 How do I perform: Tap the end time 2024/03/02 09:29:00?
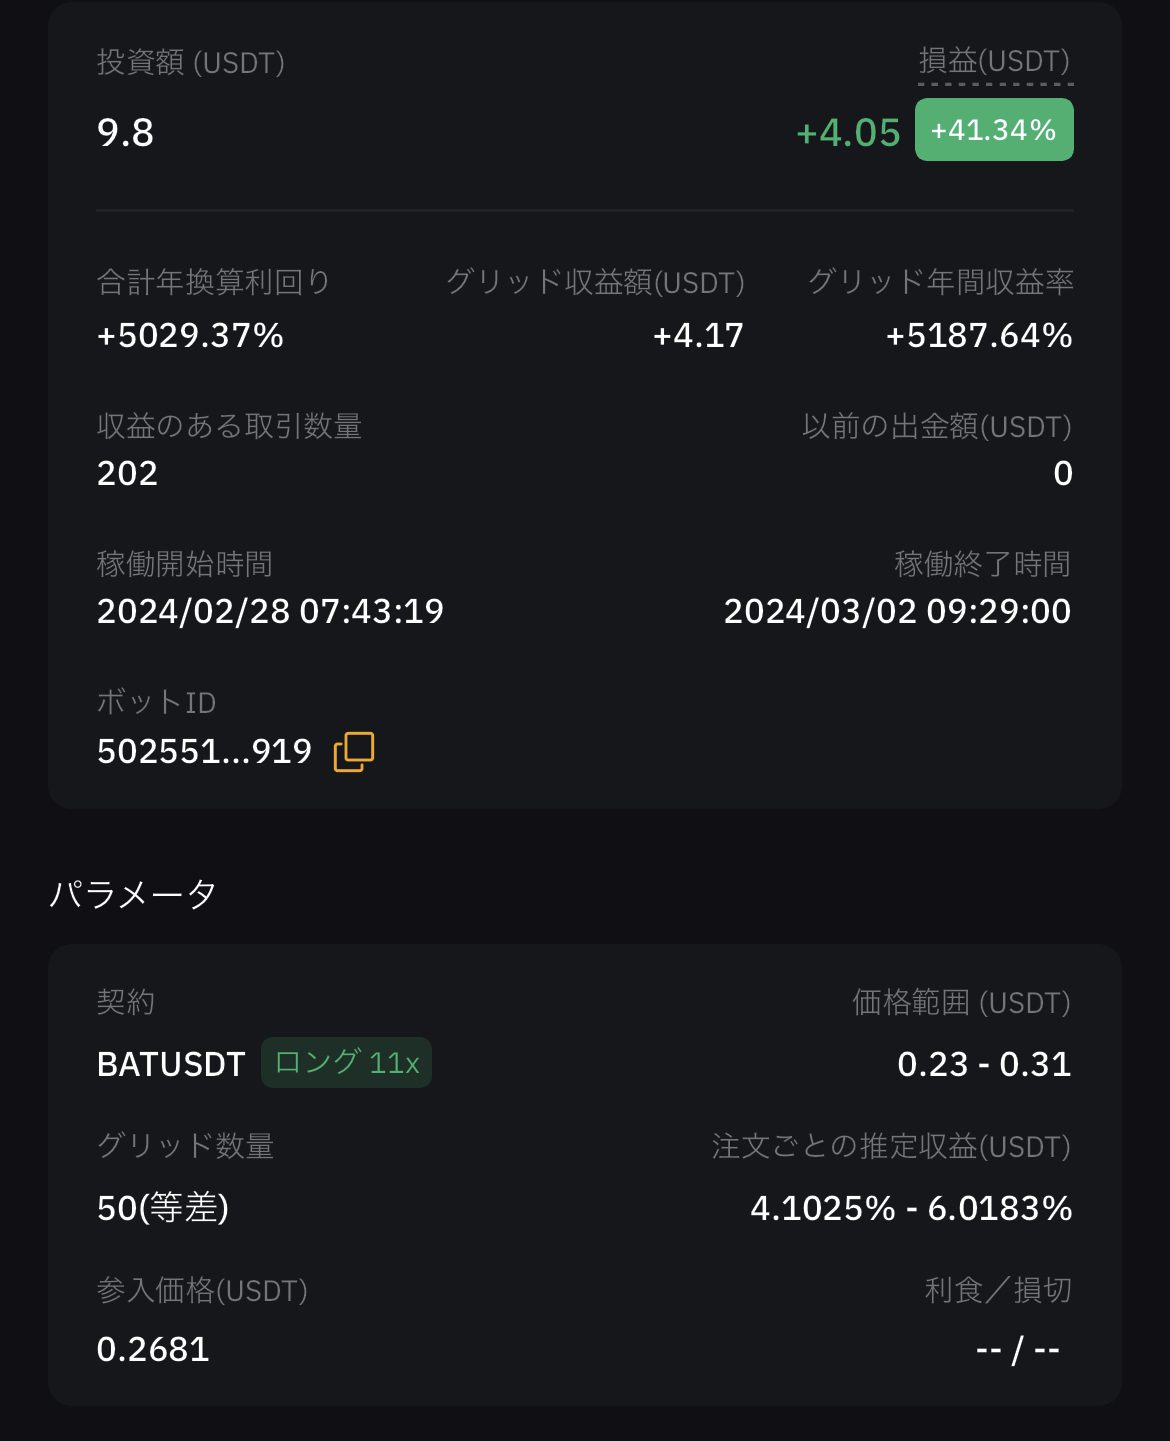897,611
